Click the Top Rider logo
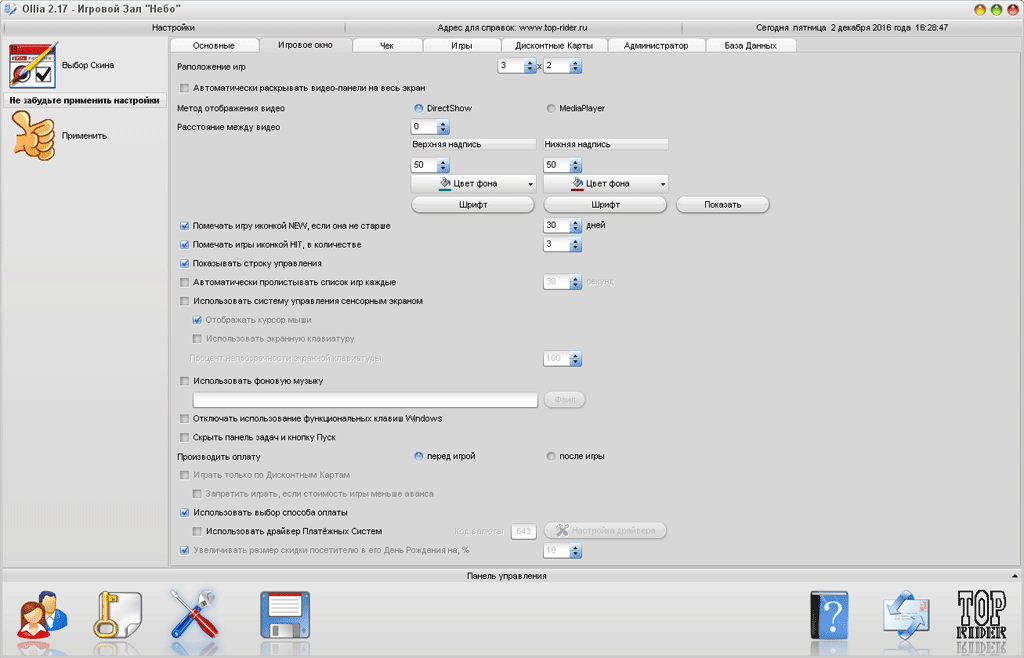Viewport: 1024px width, 658px height. (981, 615)
